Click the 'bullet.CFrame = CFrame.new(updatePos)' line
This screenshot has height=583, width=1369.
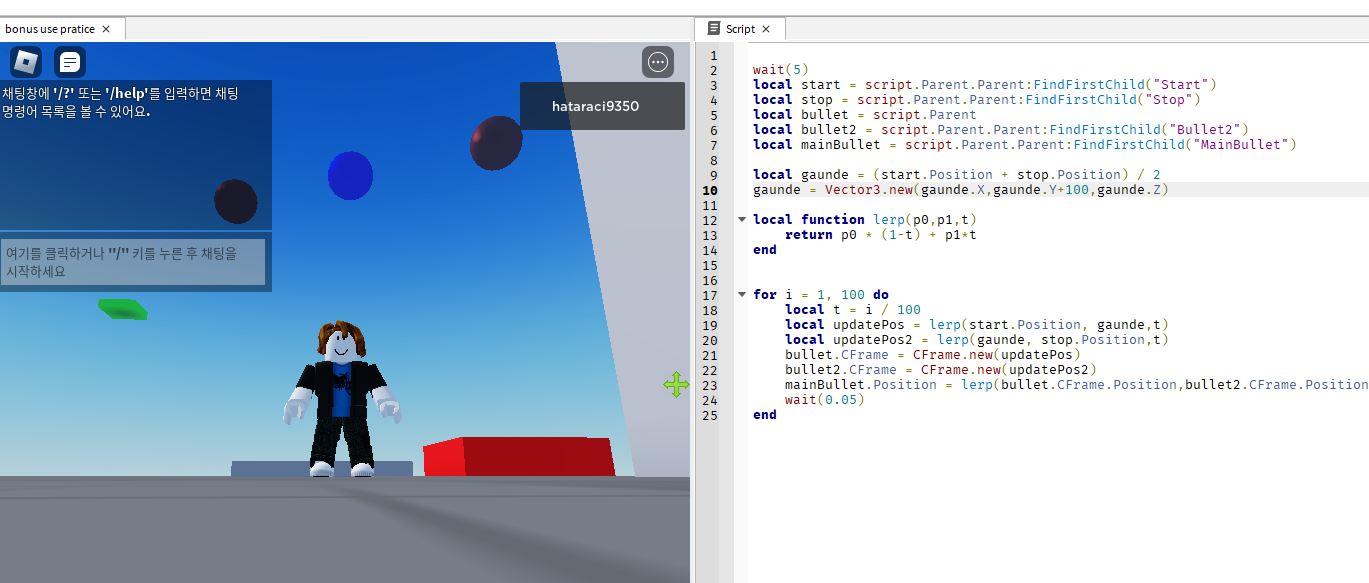(x=933, y=355)
